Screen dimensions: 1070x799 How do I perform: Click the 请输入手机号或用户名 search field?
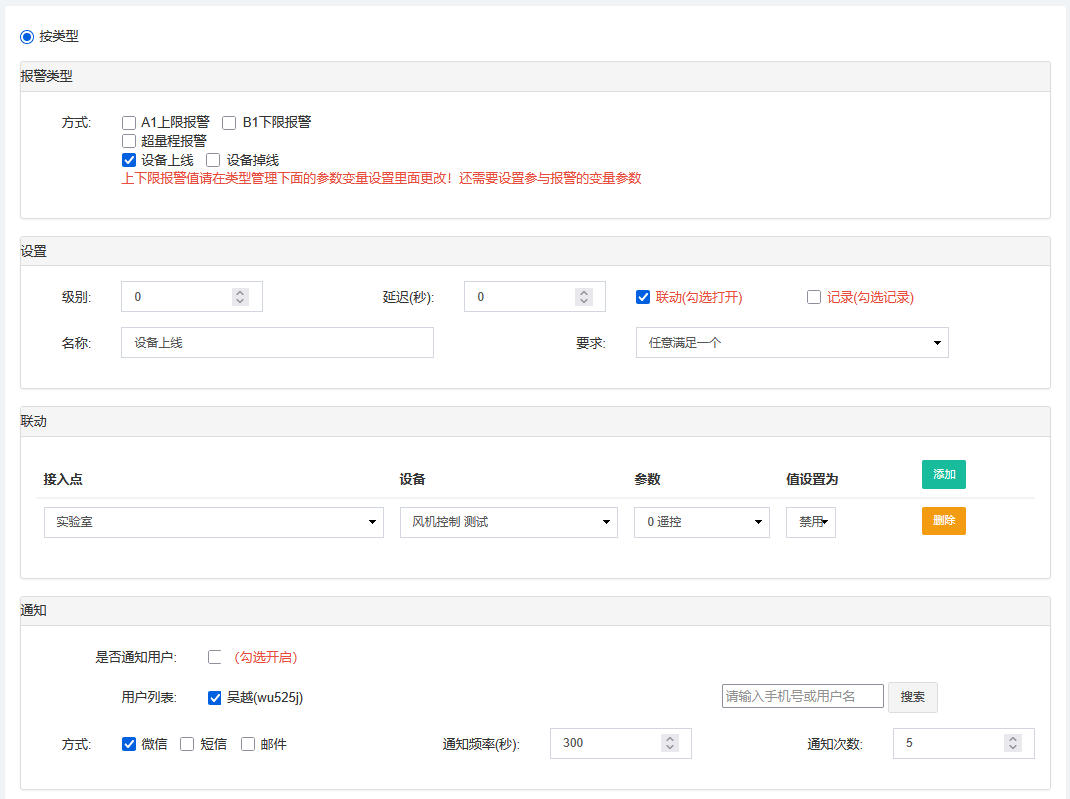802,696
